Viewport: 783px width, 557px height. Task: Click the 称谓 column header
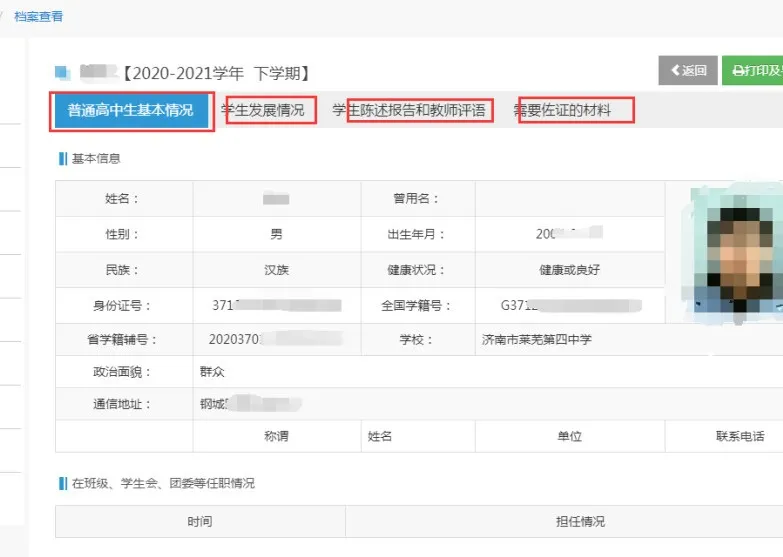277,436
